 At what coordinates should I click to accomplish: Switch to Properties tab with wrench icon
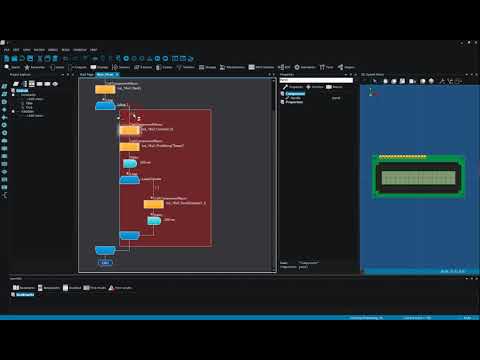[293, 87]
